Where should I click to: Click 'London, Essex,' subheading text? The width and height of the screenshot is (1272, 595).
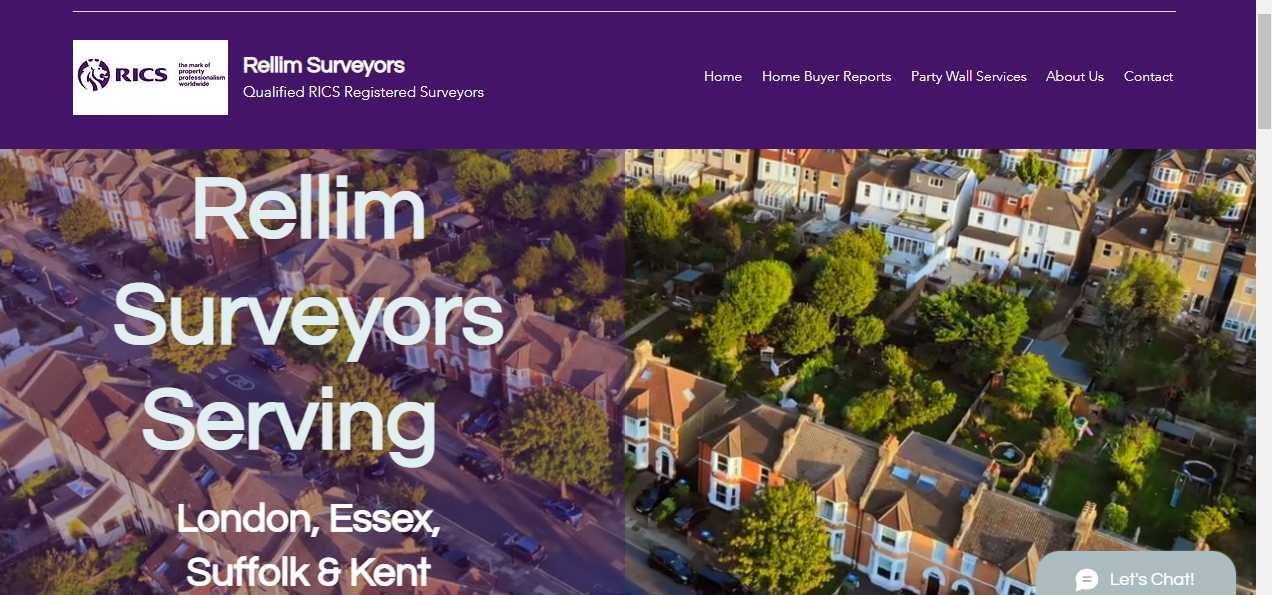pos(308,519)
